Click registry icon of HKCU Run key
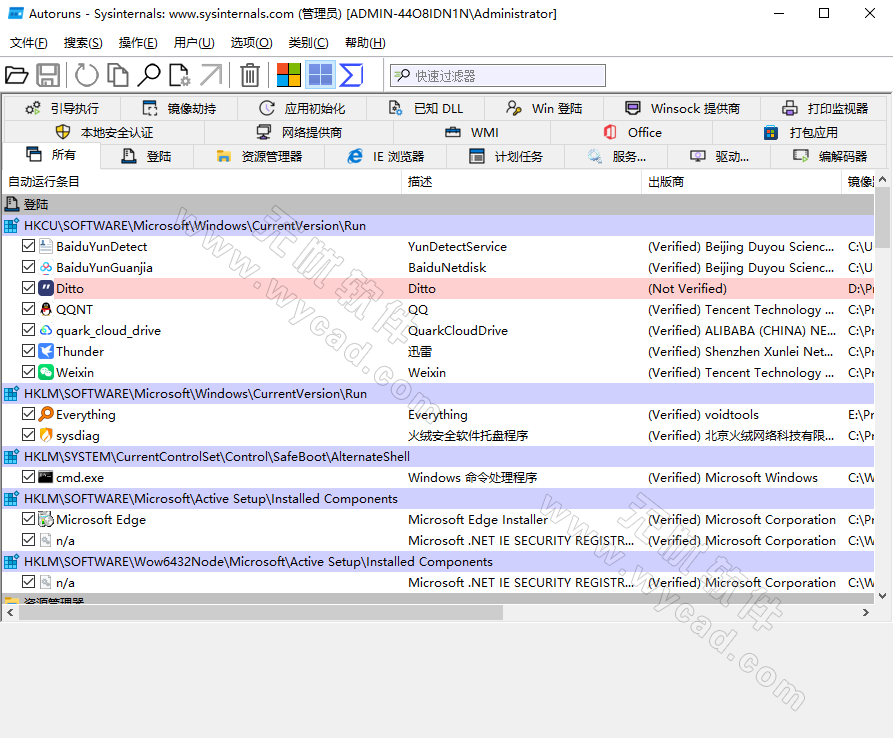Image resolution: width=893 pixels, height=738 pixels. tap(11, 226)
